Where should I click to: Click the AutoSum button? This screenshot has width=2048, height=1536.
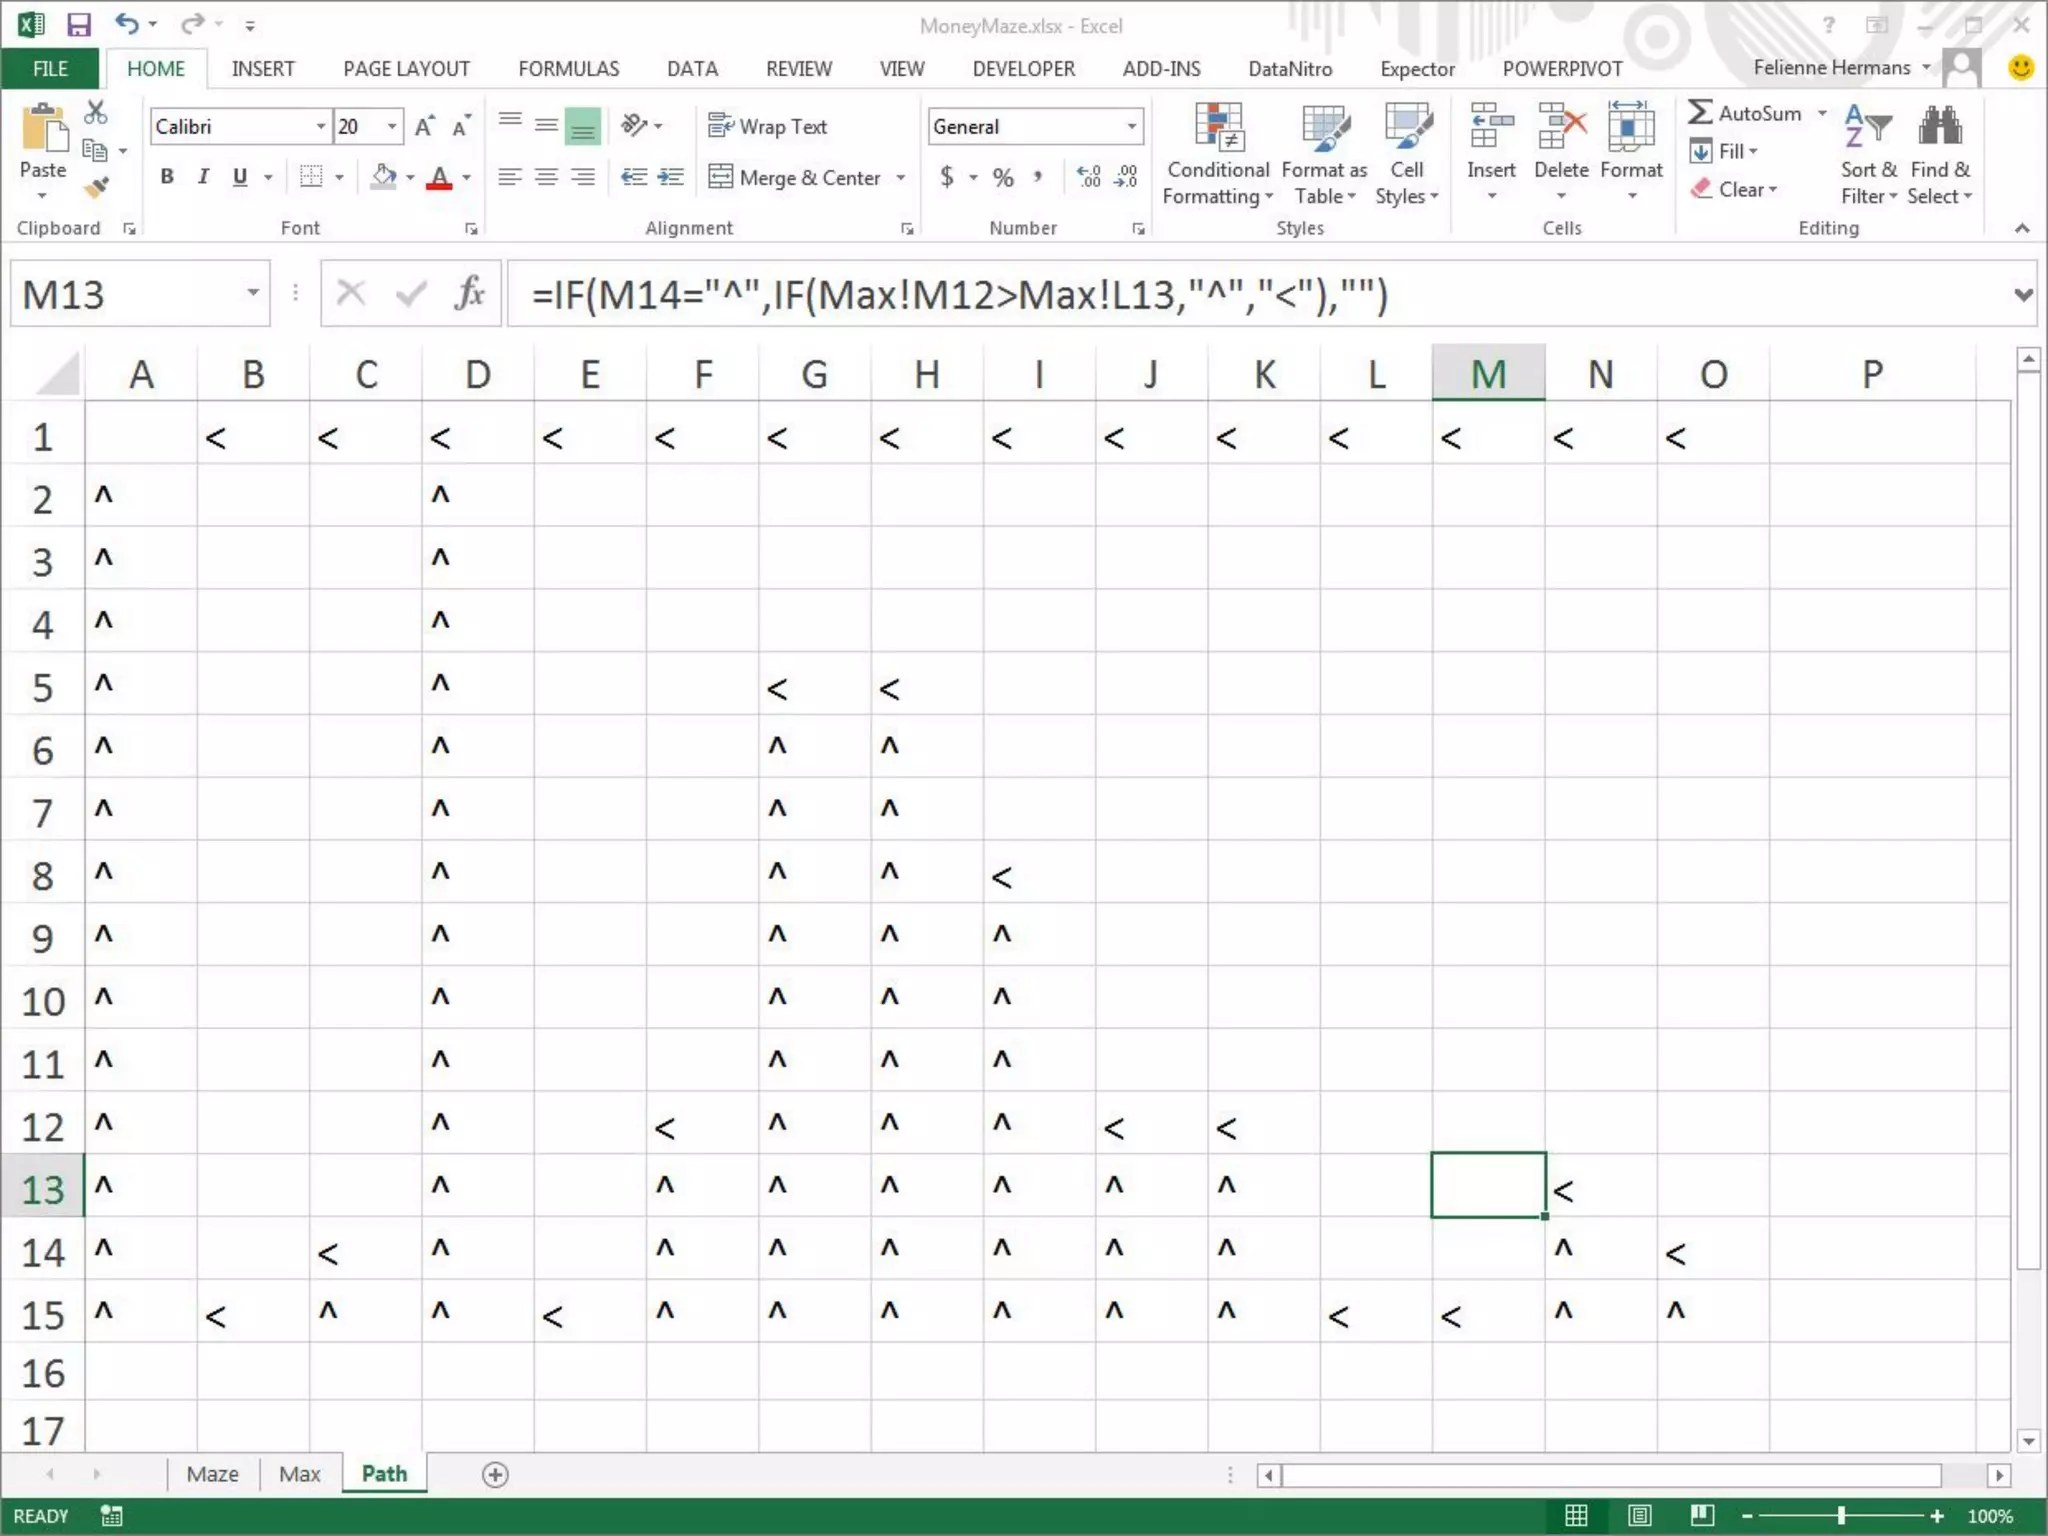[1746, 113]
